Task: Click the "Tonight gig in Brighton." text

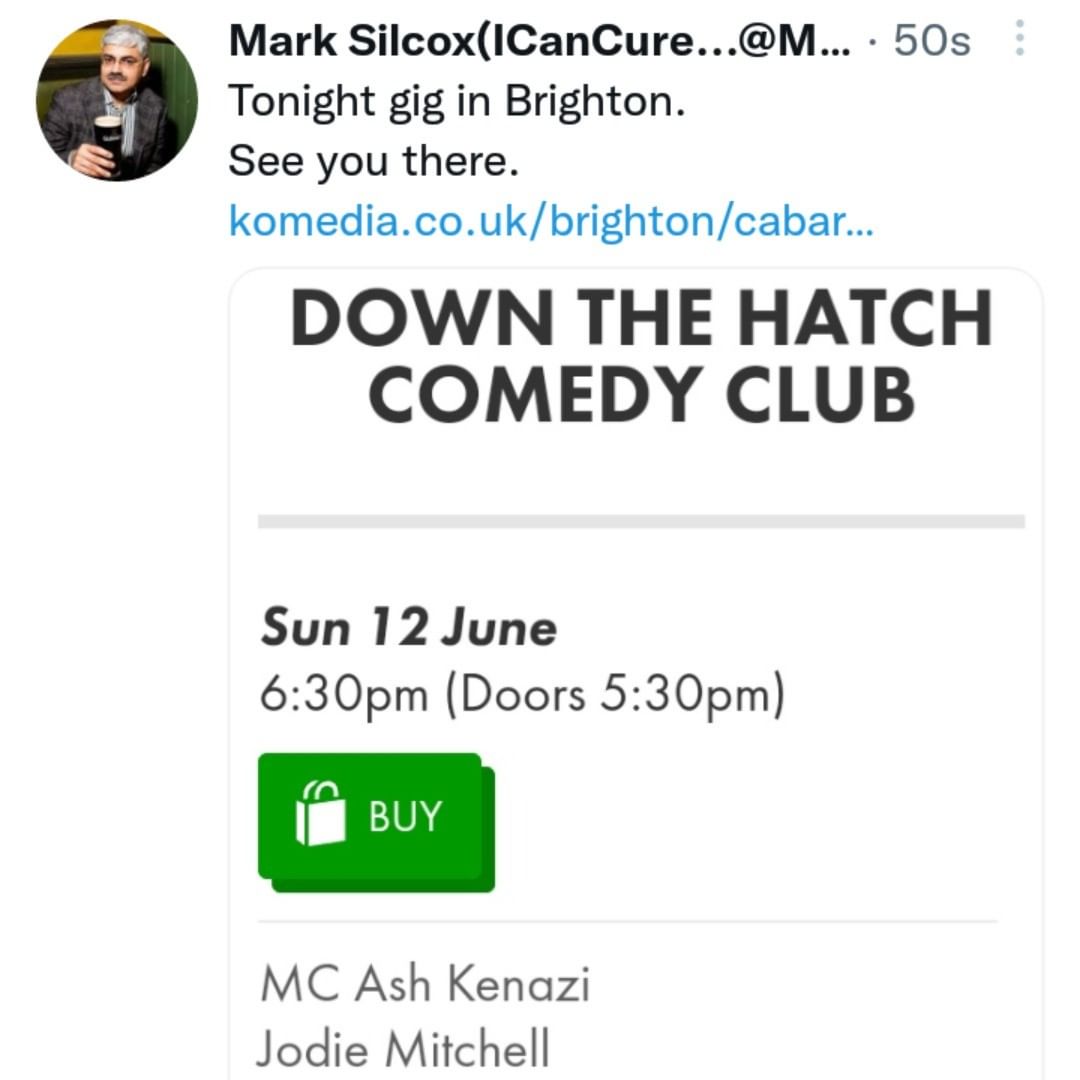Action: point(457,101)
